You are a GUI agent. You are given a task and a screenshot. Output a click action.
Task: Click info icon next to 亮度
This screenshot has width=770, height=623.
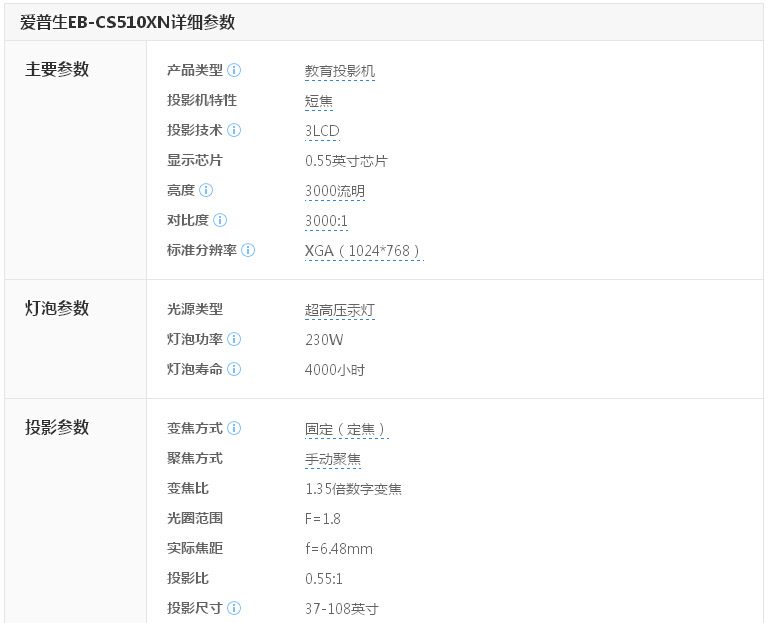[206, 190]
